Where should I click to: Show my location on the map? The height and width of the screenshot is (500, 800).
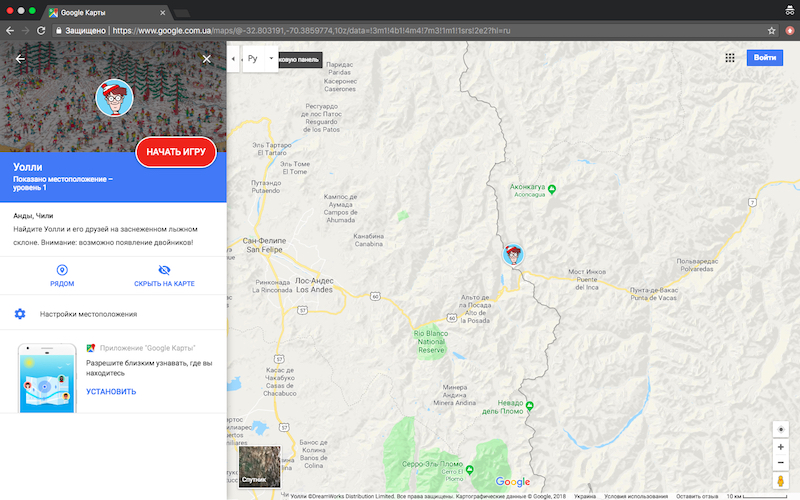(781, 430)
